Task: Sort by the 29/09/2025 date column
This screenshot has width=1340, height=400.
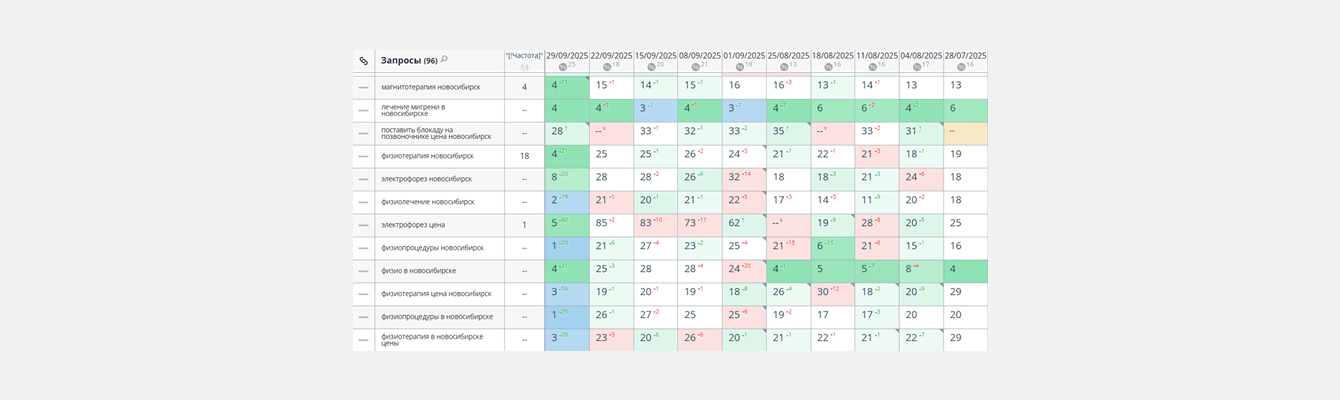Action: pyautogui.click(x=567, y=55)
